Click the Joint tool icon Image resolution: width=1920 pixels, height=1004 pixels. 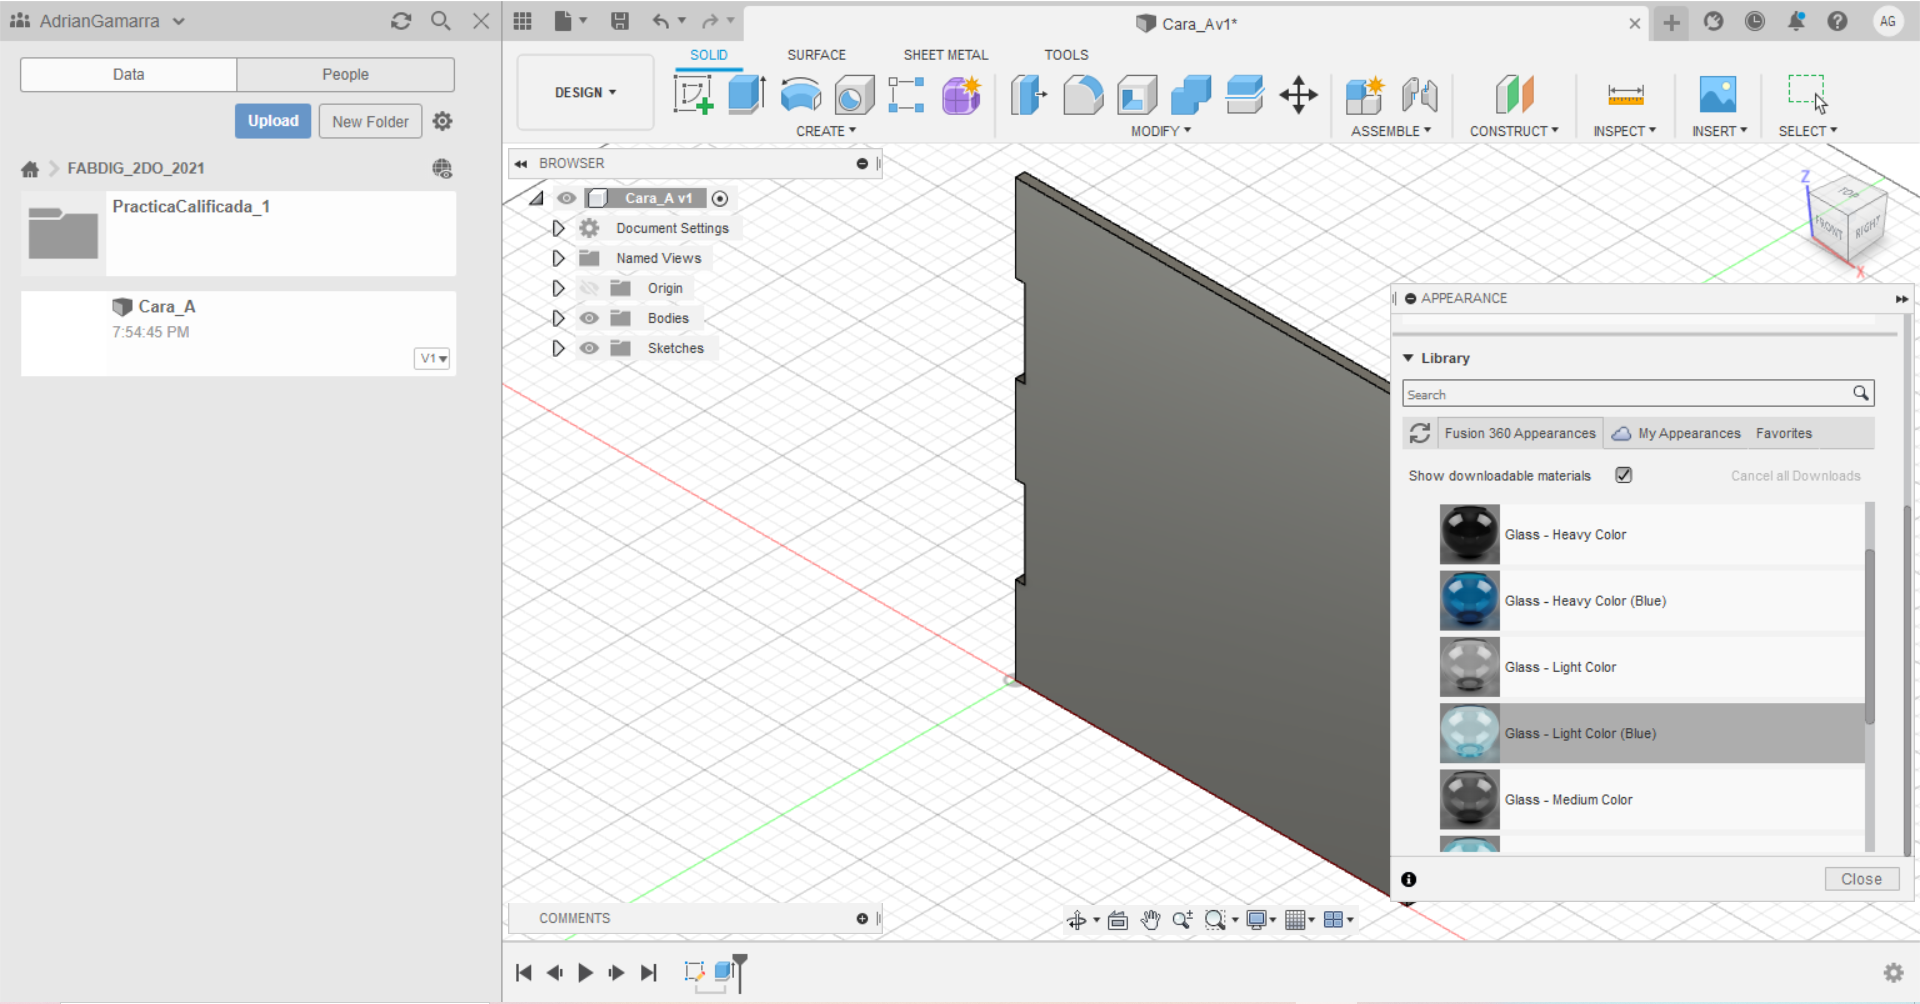pyautogui.click(x=1419, y=95)
